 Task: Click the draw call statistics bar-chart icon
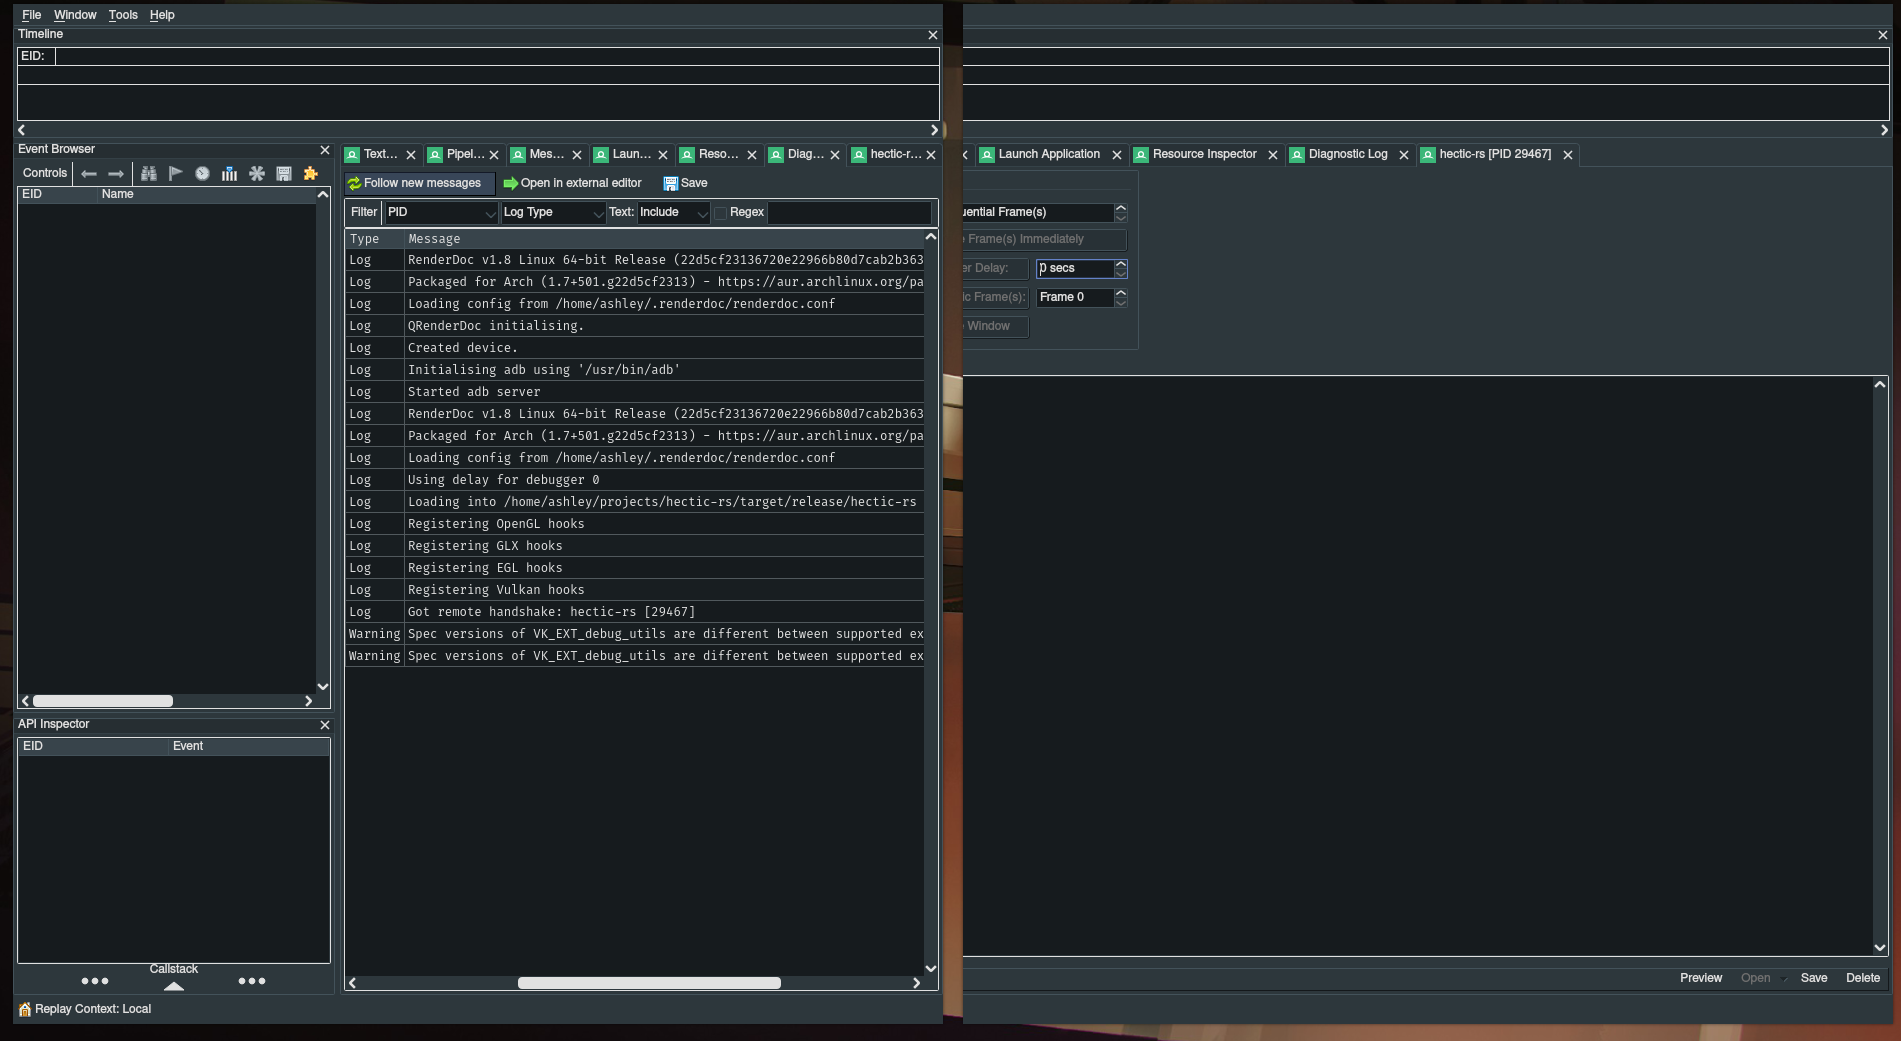pyautogui.click(x=230, y=174)
